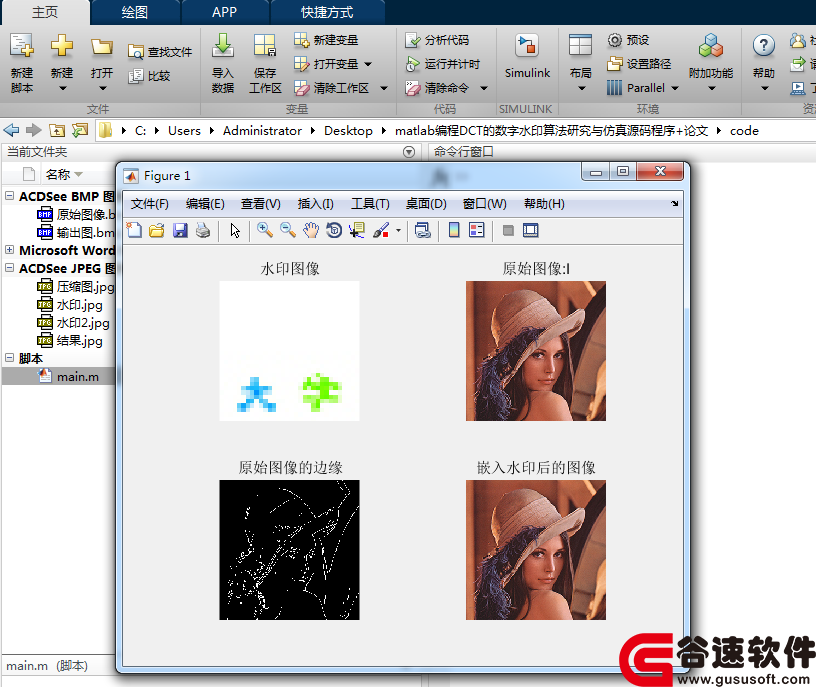The height and width of the screenshot is (687, 816).
Task: Click Desktop in the address path
Action: click(x=348, y=131)
